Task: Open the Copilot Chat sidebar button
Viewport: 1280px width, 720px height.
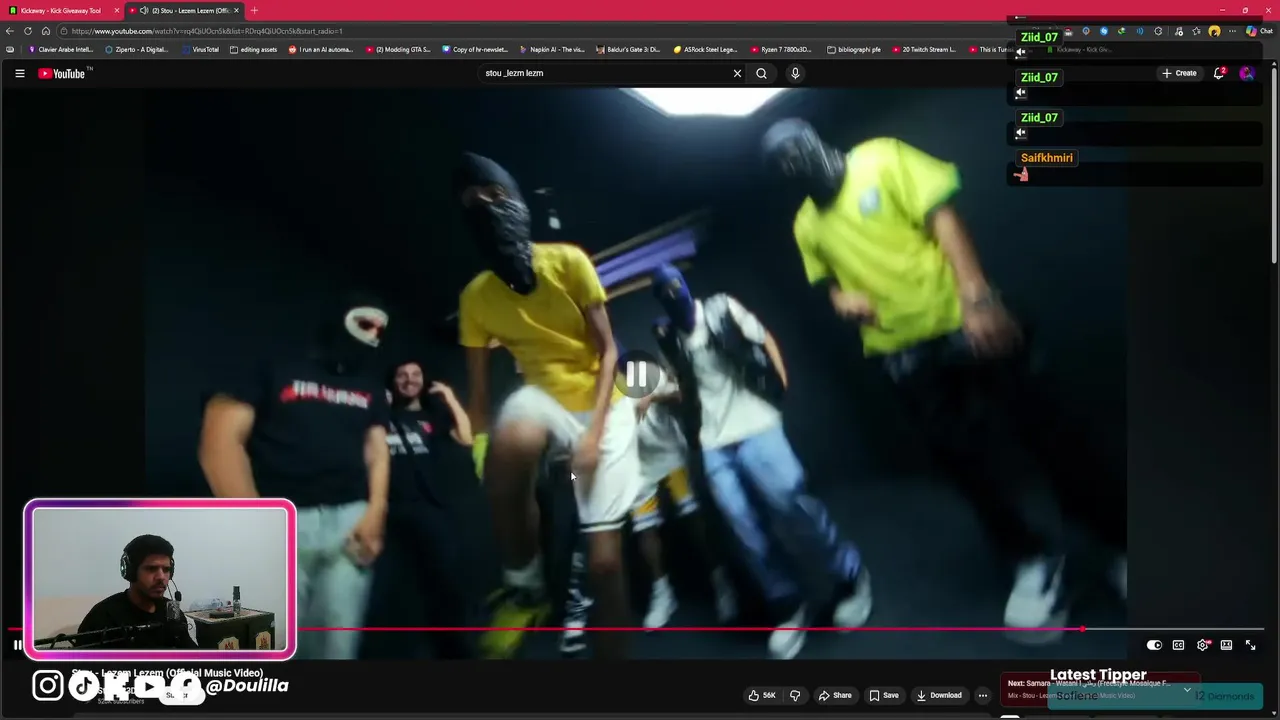Action: [1259, 31]
